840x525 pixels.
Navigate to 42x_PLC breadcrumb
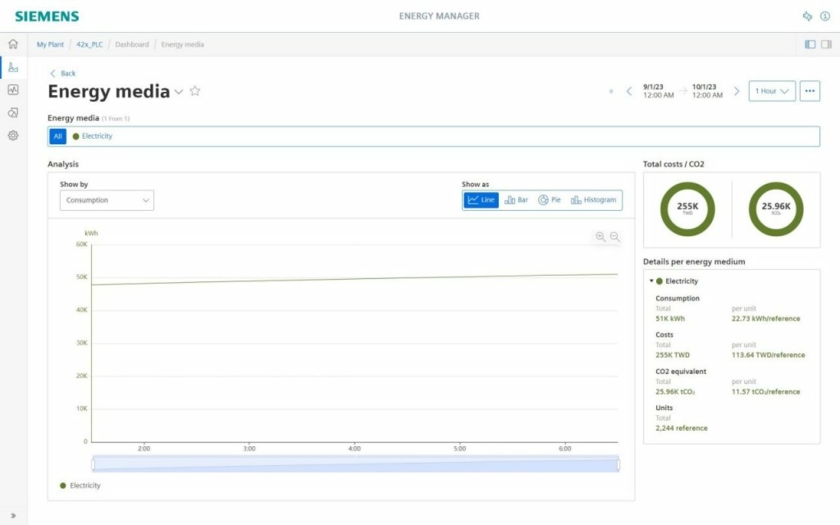[x=90, y=44]
